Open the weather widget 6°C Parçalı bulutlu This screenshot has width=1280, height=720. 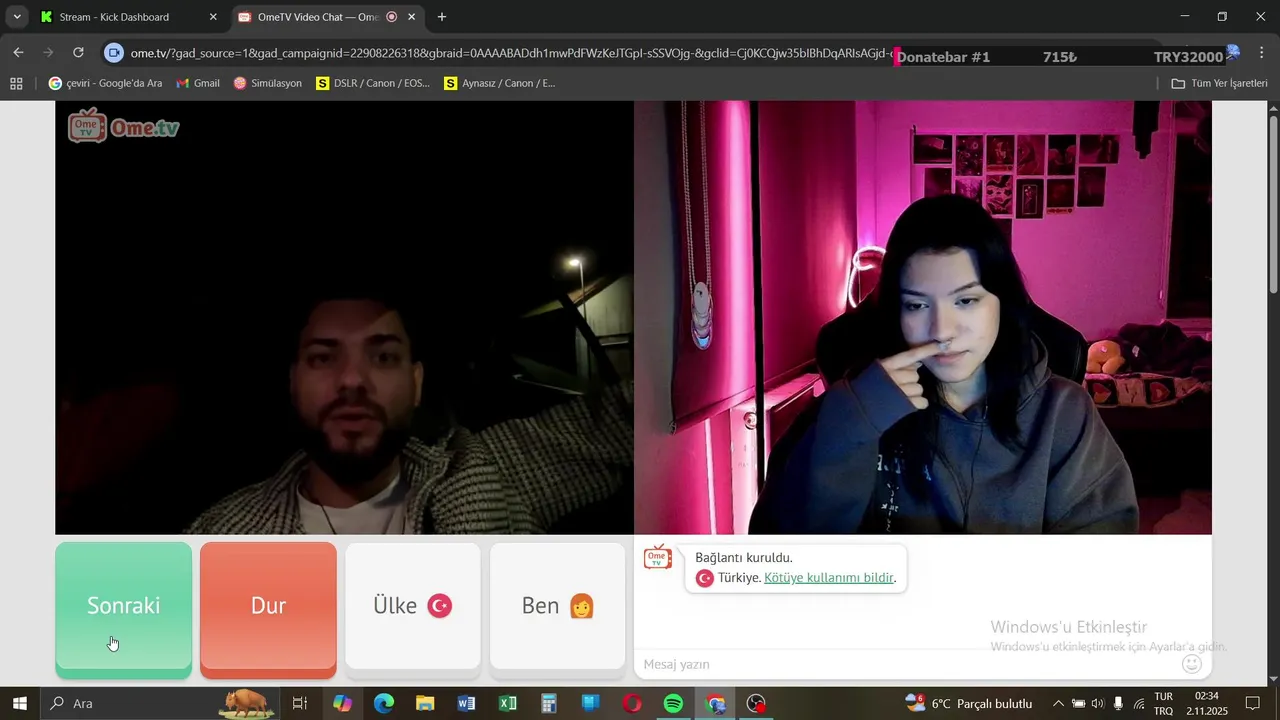968,703
